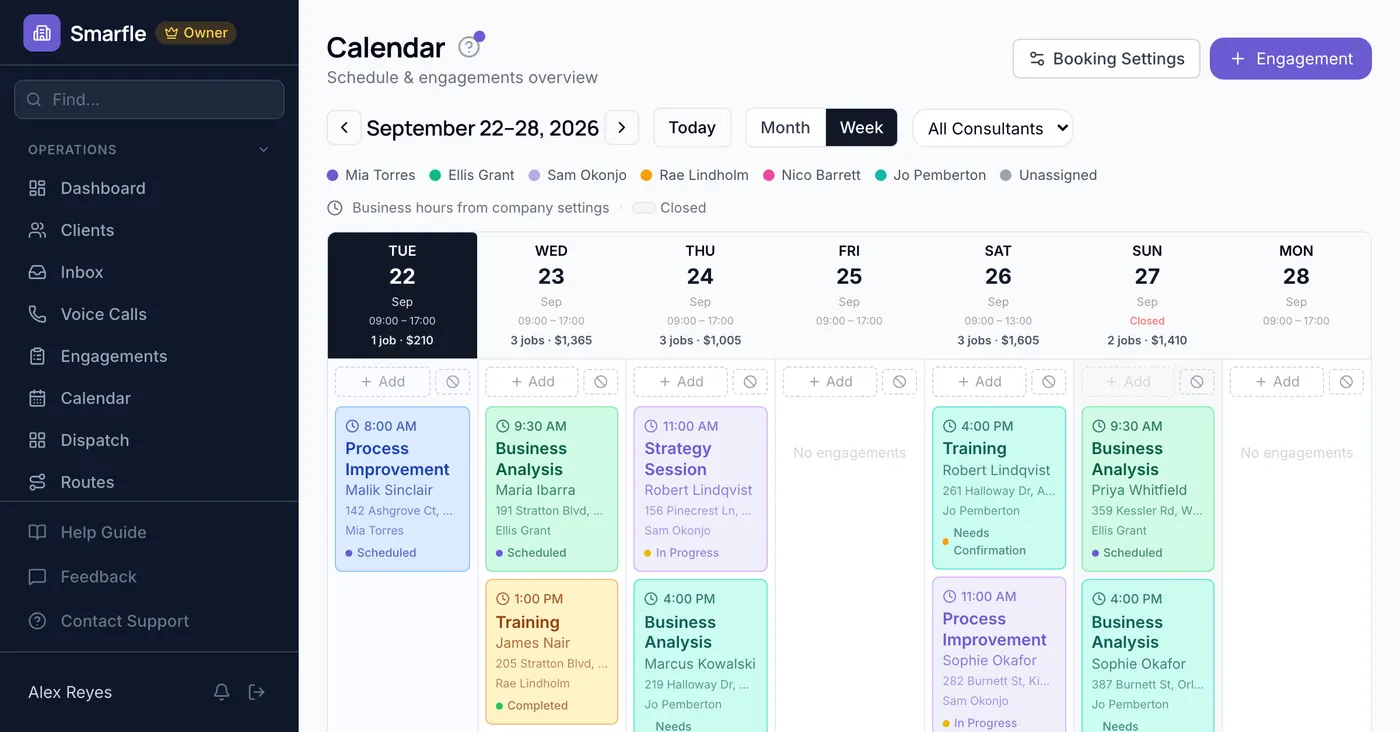Open Malik Sinclair Process Improvement card

[x=402, y=489]
